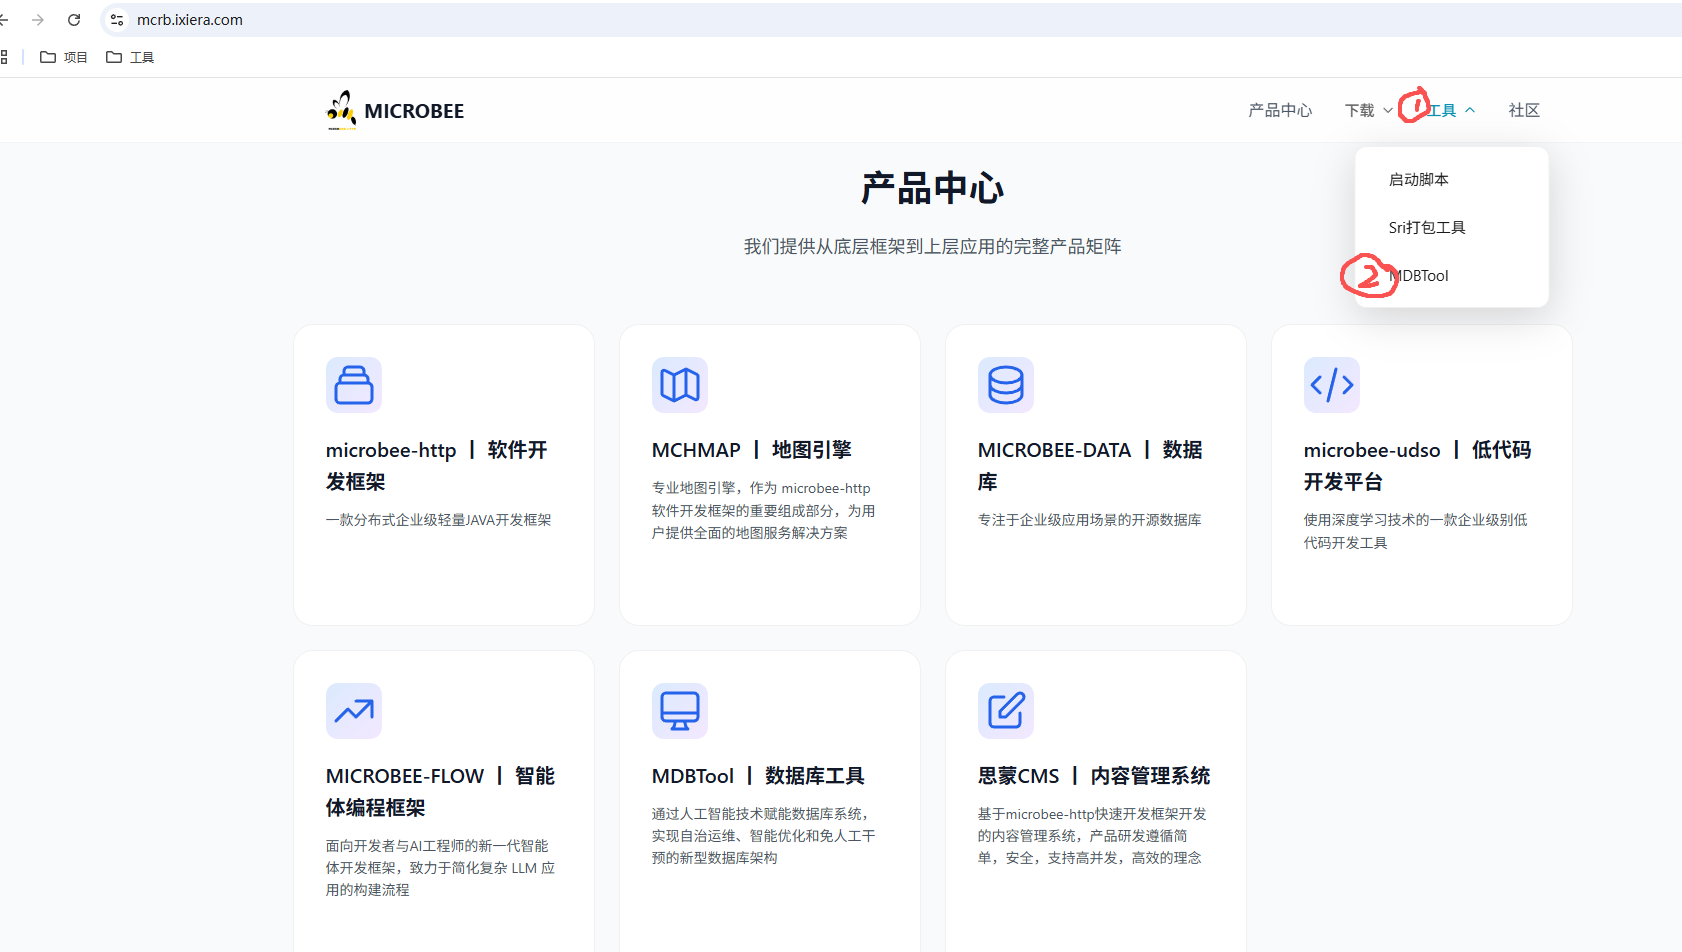Click the MICROBEE-DATA database icon
Viewport: 1682px width, 952px height.
[1006, 385]
